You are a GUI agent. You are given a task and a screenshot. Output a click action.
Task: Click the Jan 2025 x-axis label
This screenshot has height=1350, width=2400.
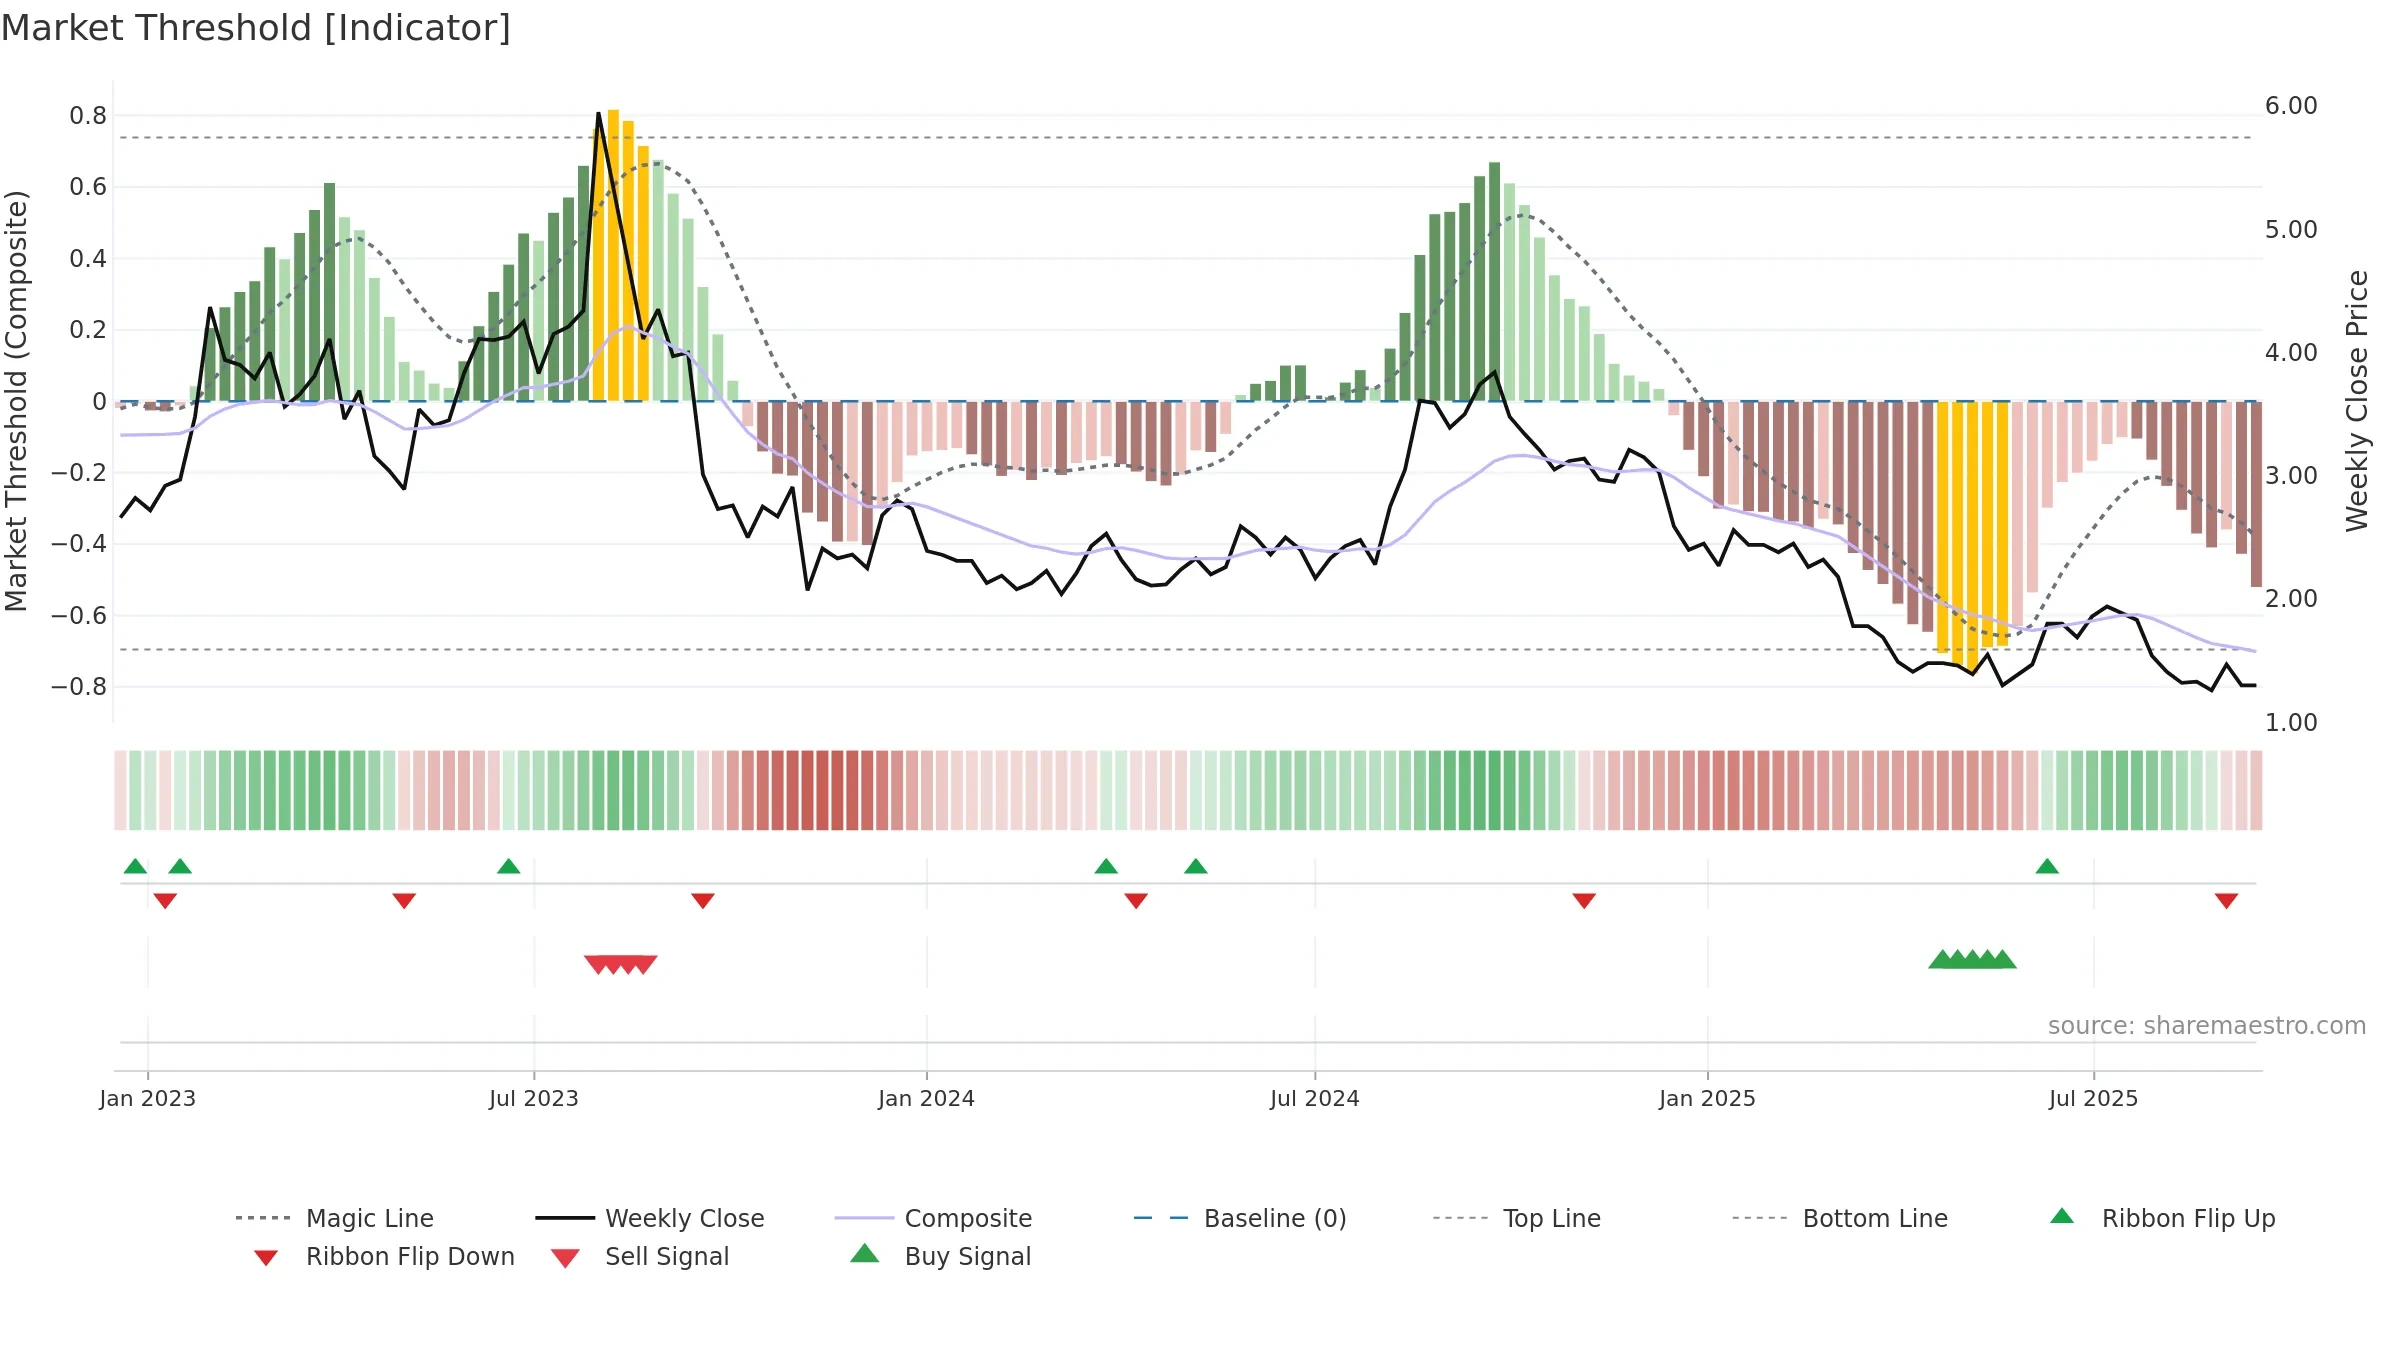point(1707,1098)
